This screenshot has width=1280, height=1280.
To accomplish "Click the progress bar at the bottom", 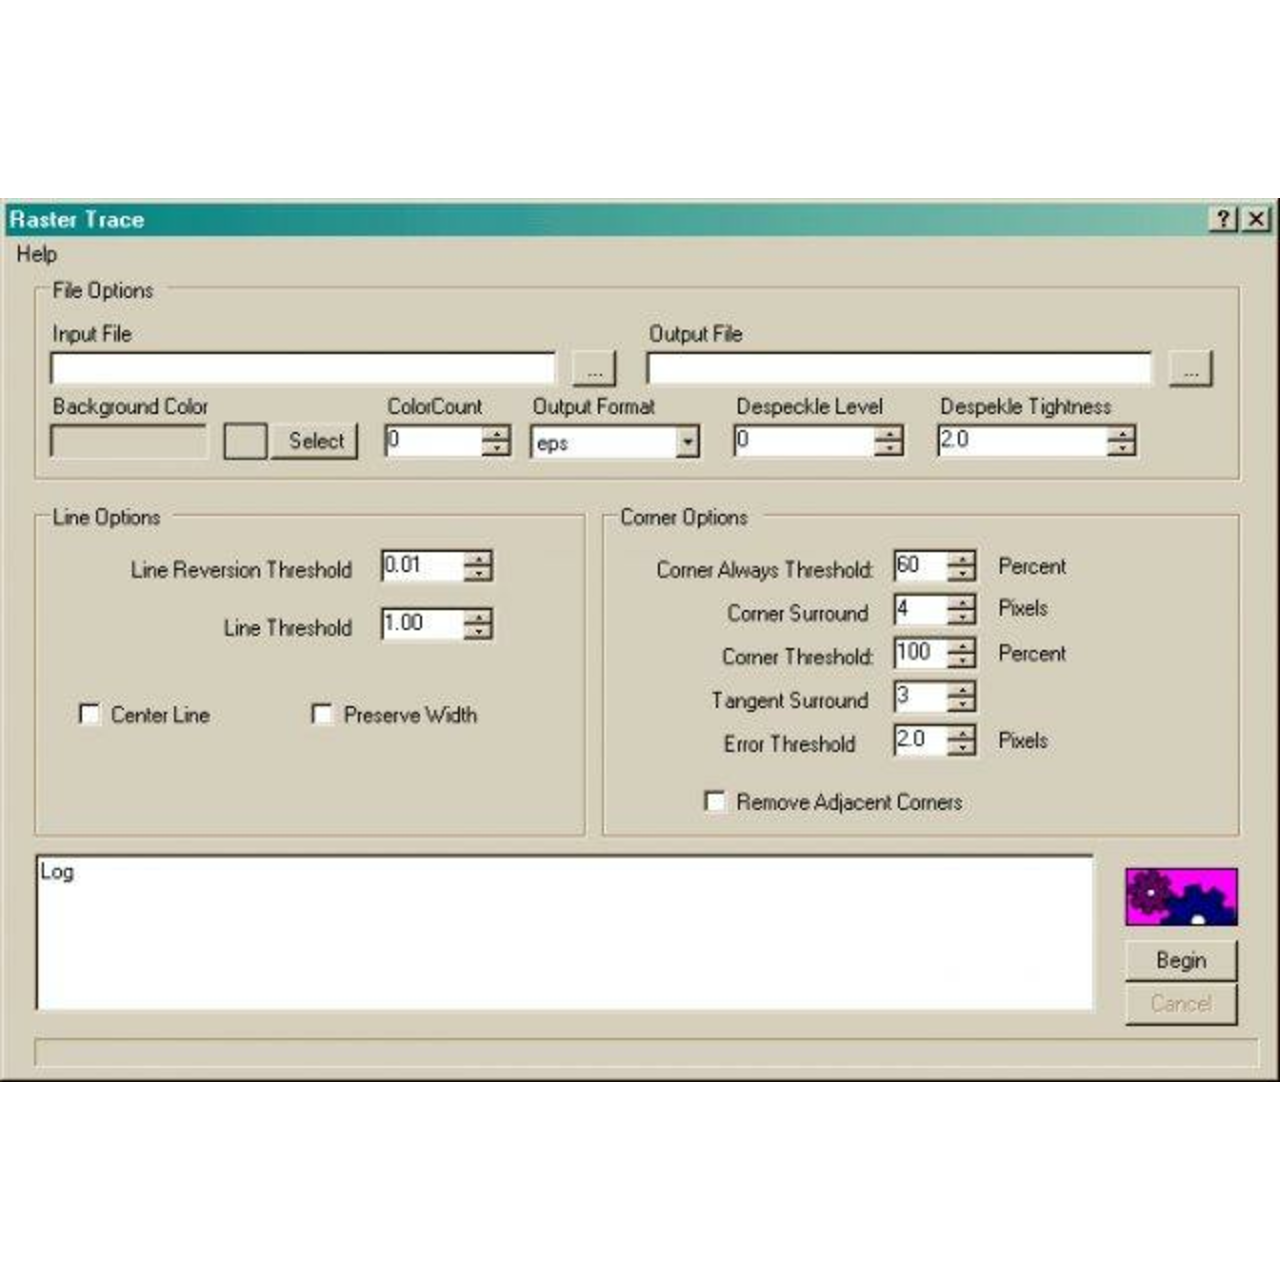I will tap(646, 1052).
